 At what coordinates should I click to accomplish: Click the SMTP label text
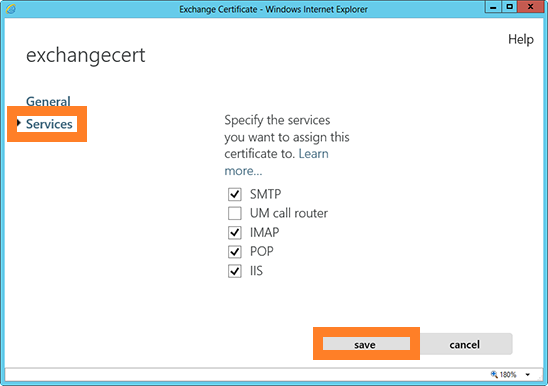click(265, 194)
